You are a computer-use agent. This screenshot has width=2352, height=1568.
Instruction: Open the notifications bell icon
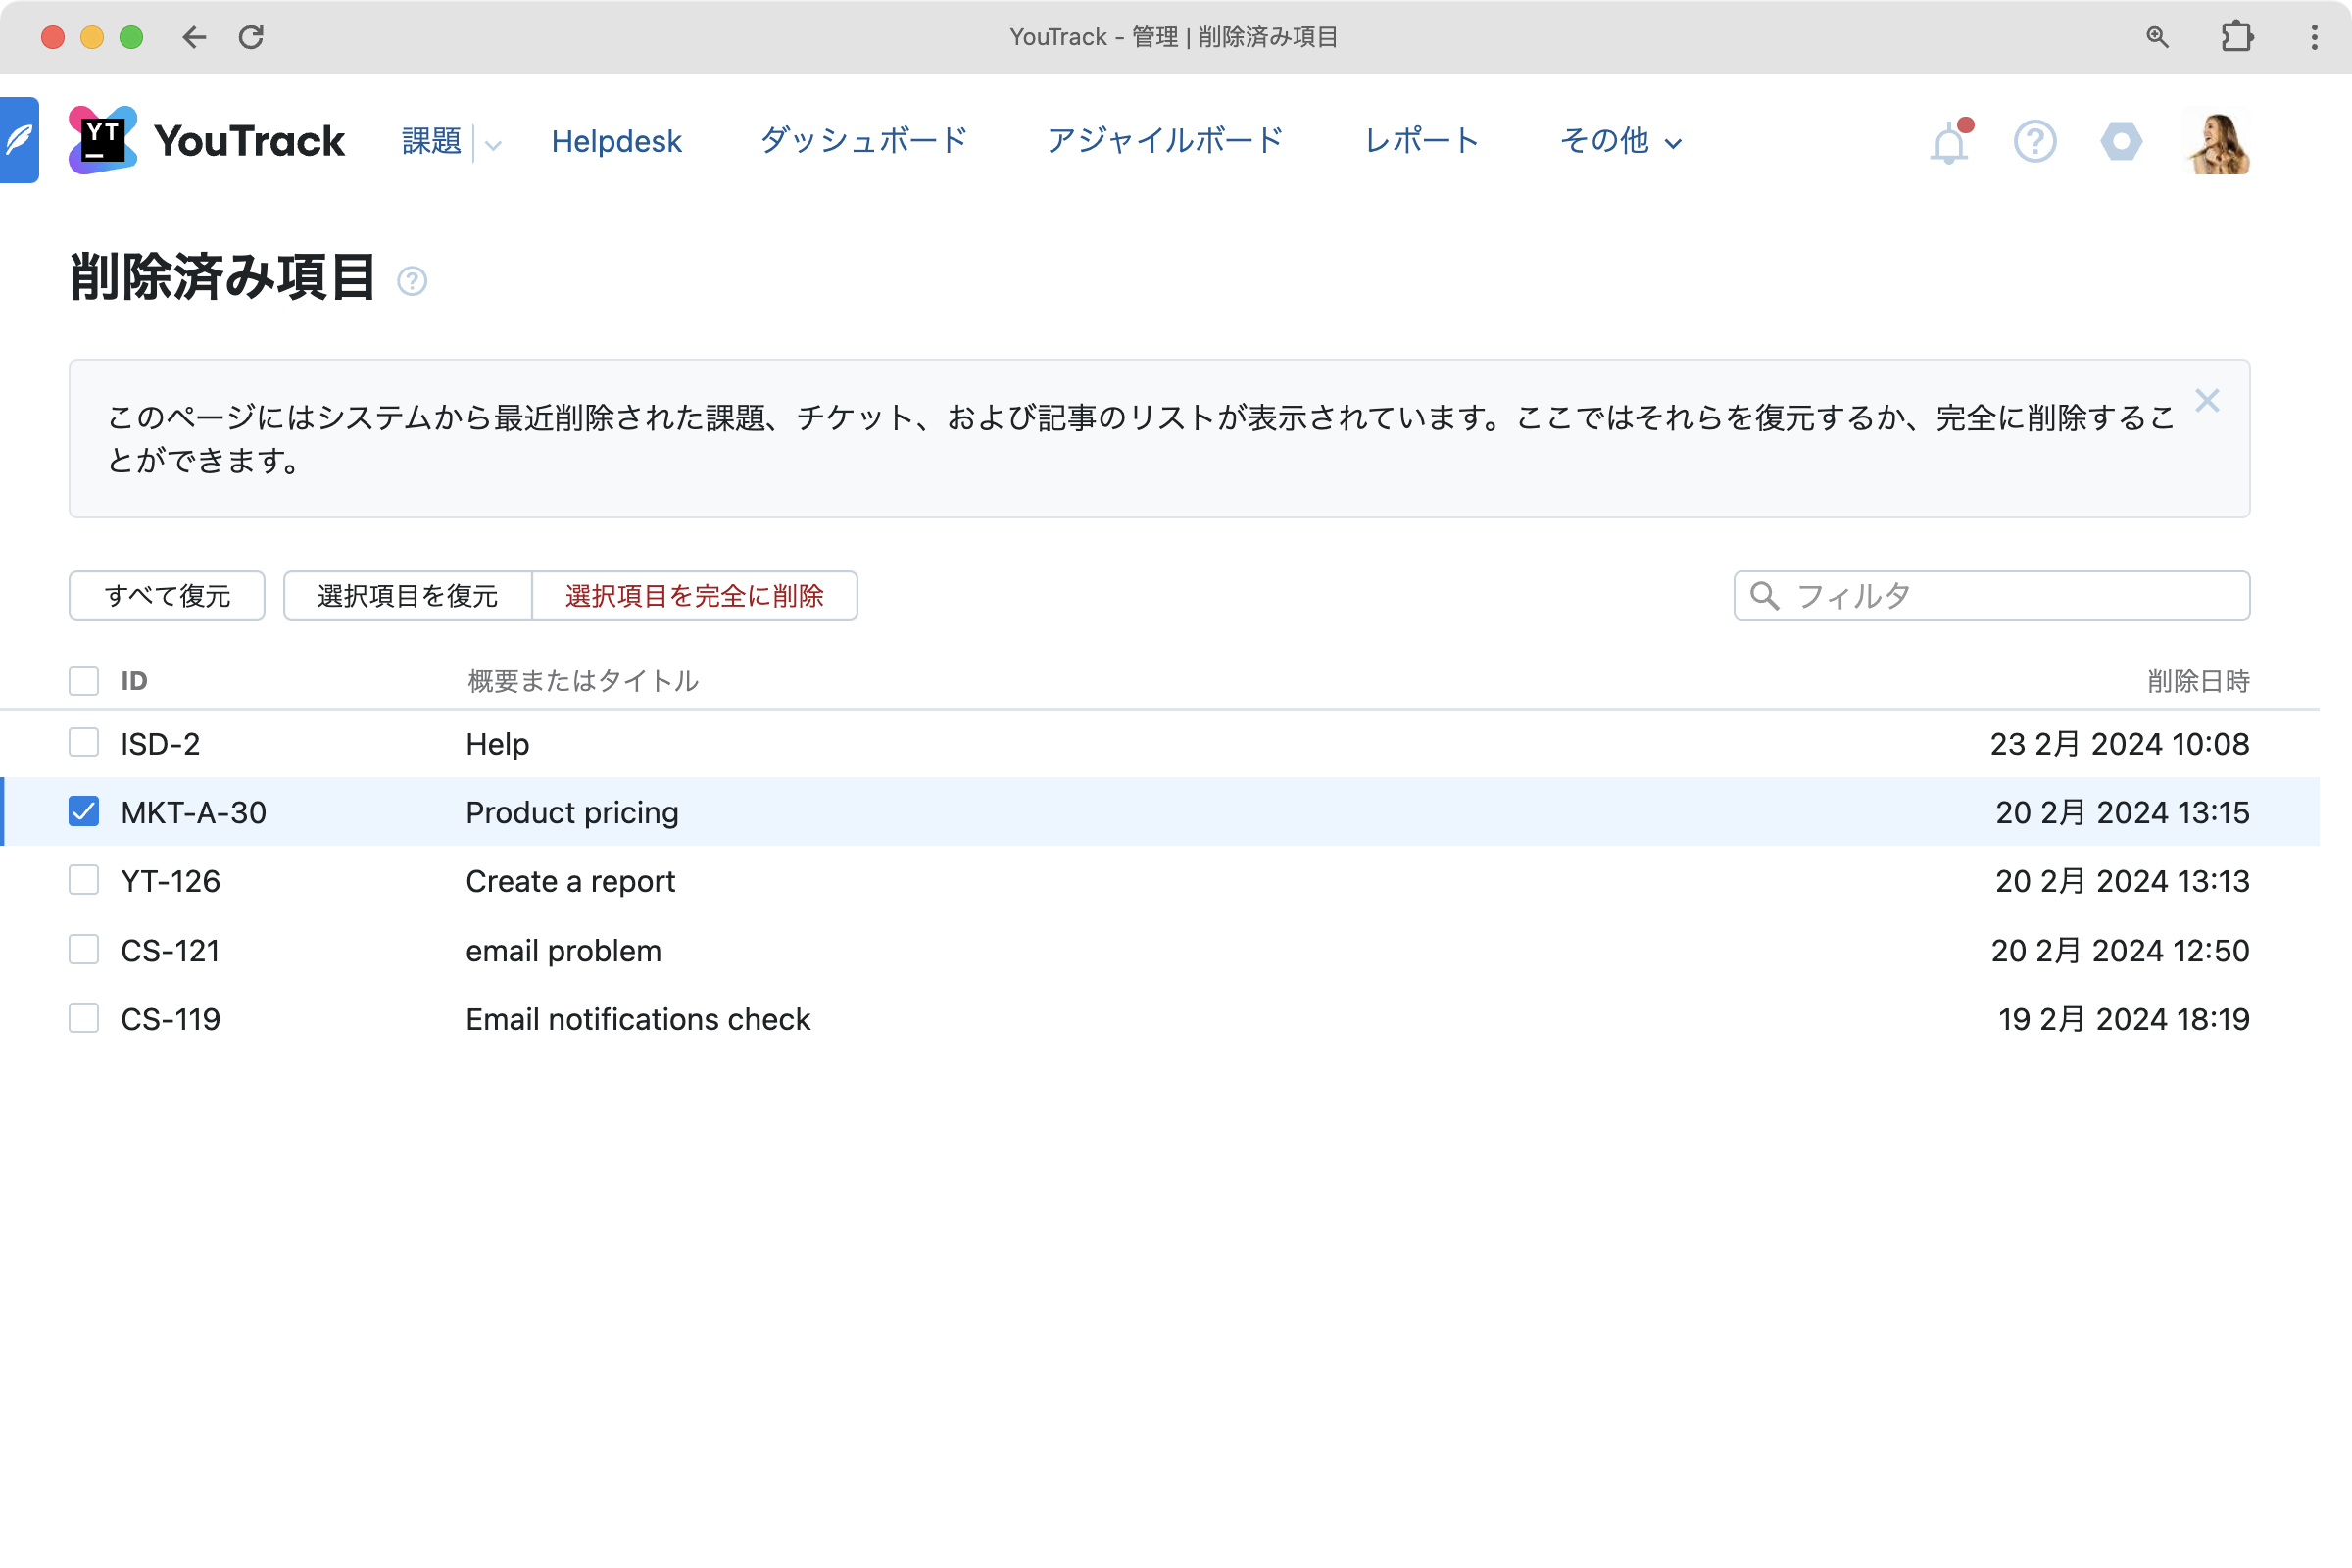click(x=1948, y=143)
